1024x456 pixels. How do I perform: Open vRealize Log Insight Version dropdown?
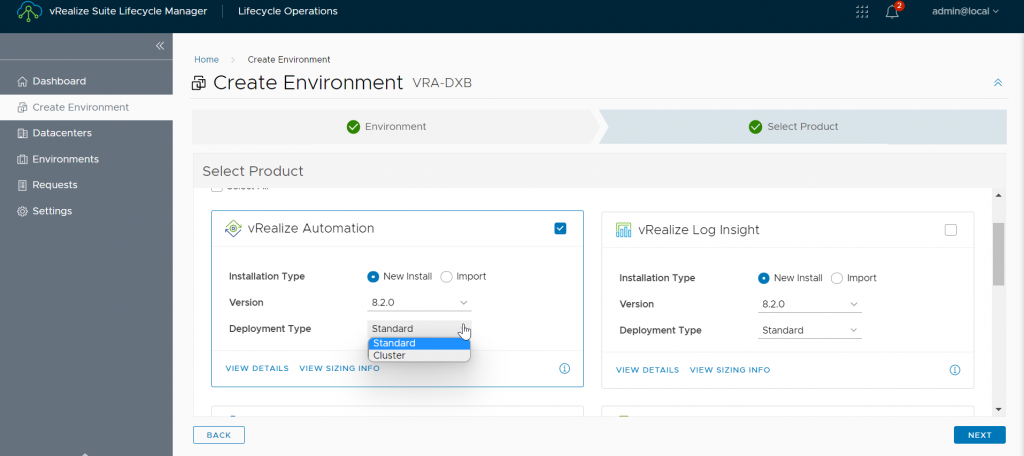[810, 304]
